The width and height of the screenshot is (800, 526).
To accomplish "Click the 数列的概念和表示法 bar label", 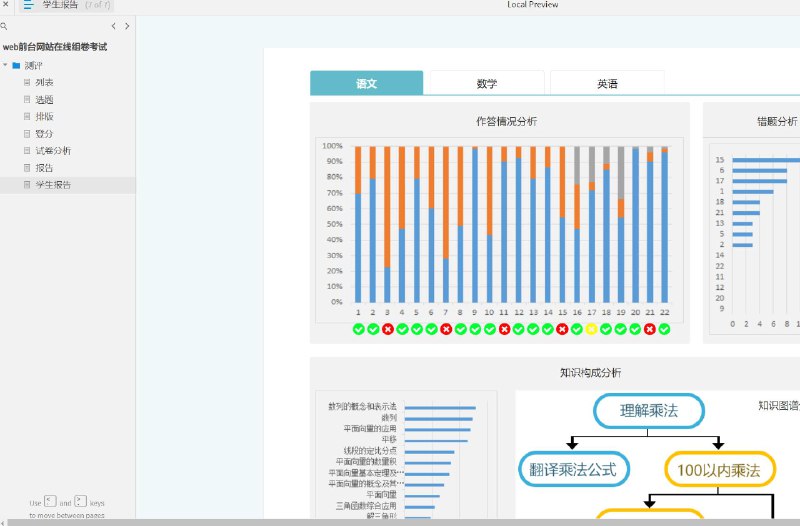I will click(362, 407).
